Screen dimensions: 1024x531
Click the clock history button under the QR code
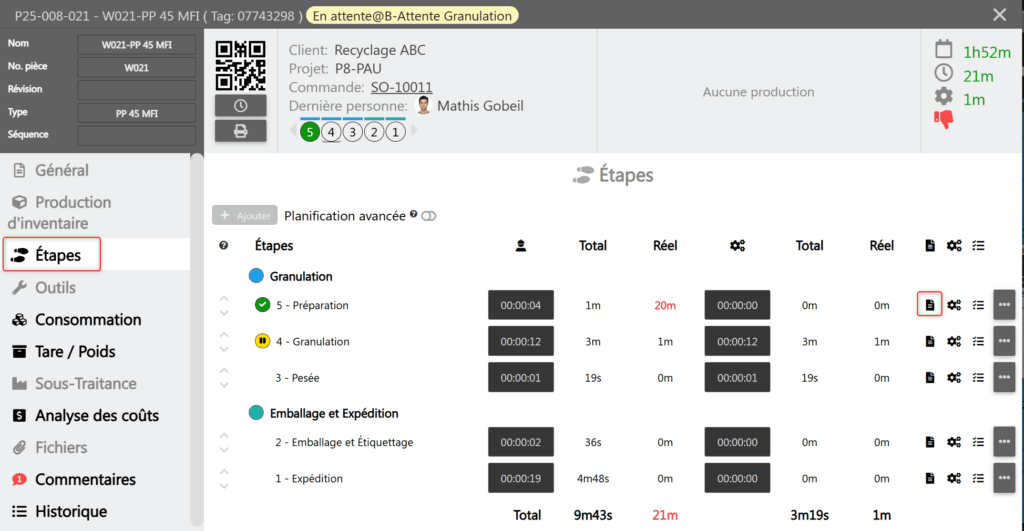pyautogui.click(x=240, y=106)
